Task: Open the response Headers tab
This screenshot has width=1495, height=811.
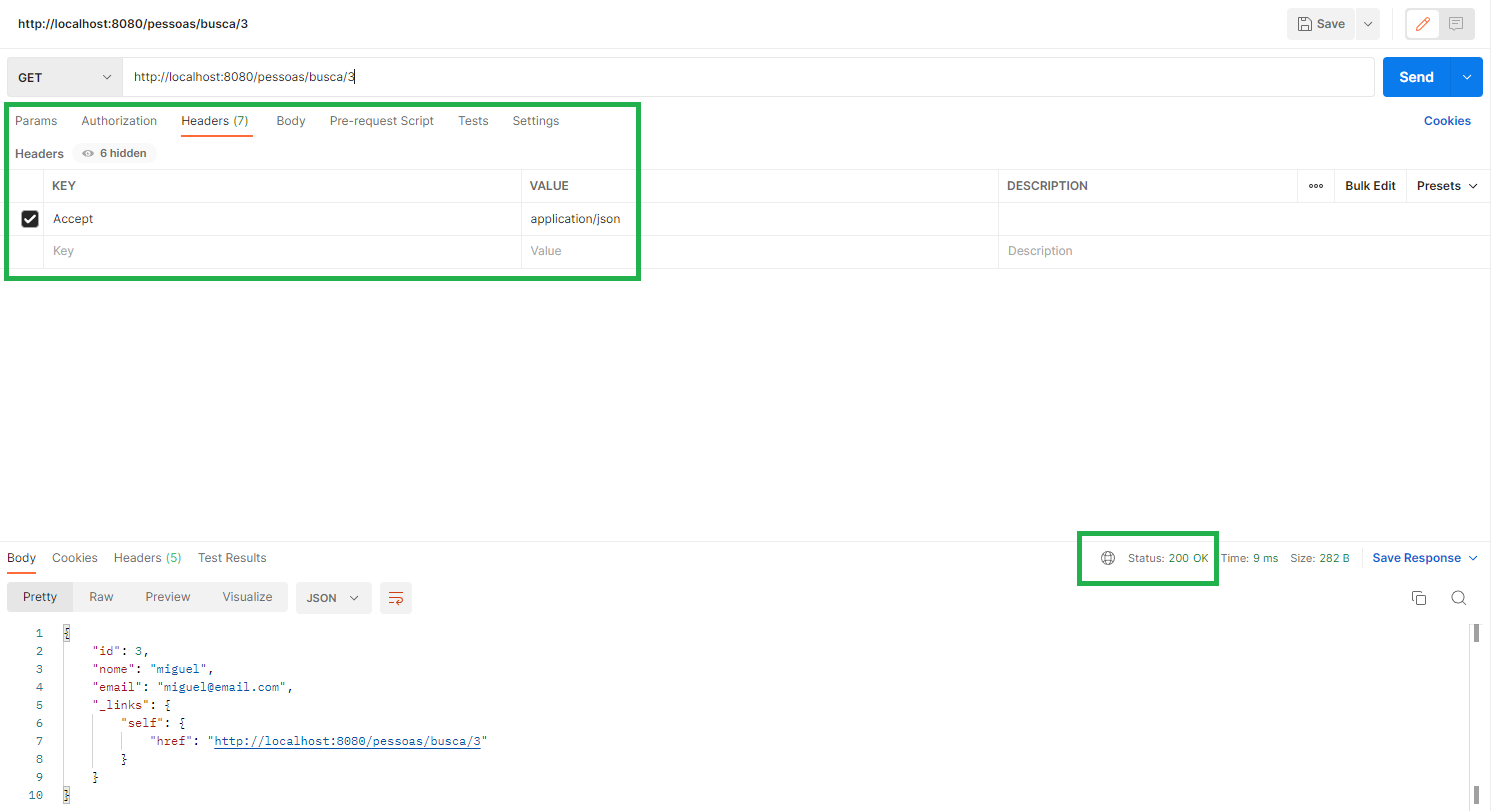Action: [x=147, y=558]
